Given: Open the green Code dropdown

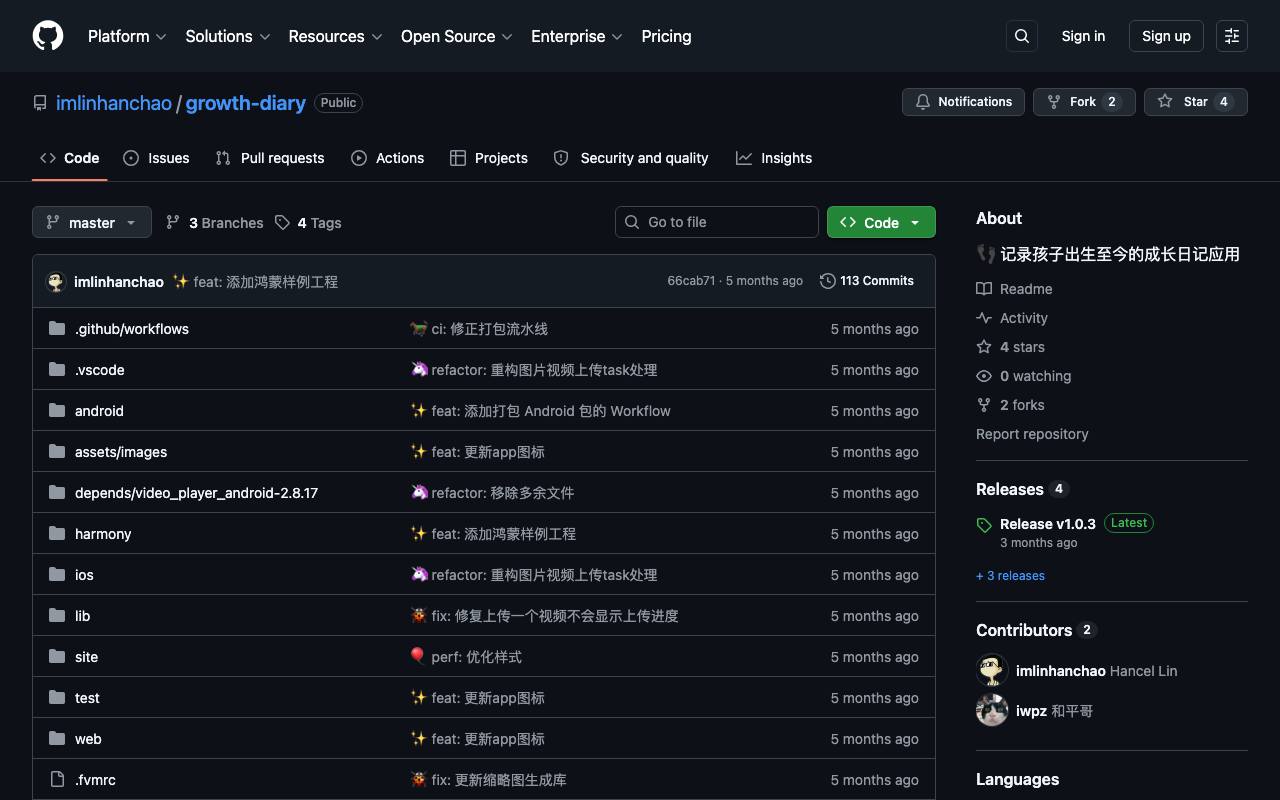Looking at the screenshot, I should click(x=881, y=222).
